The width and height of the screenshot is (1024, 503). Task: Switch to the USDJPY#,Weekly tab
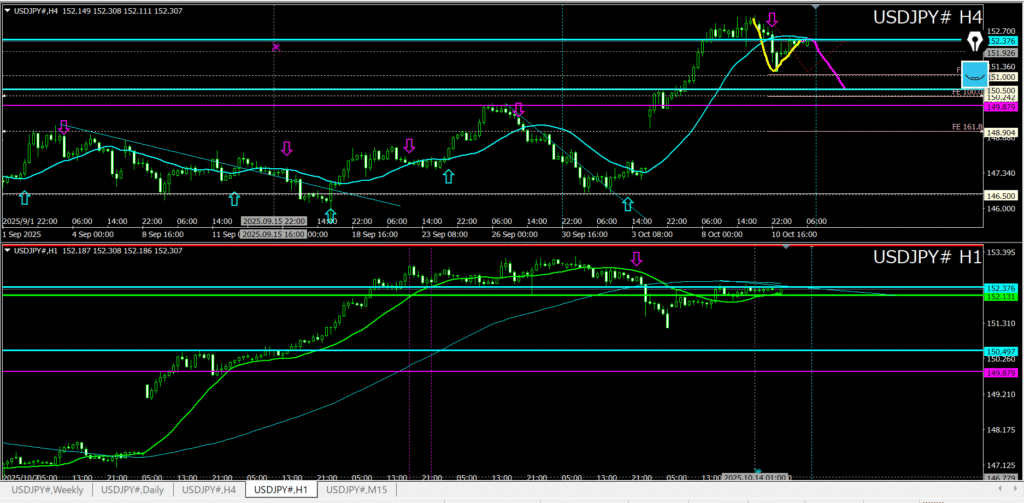pyautogui.click(x=47, y=490)
